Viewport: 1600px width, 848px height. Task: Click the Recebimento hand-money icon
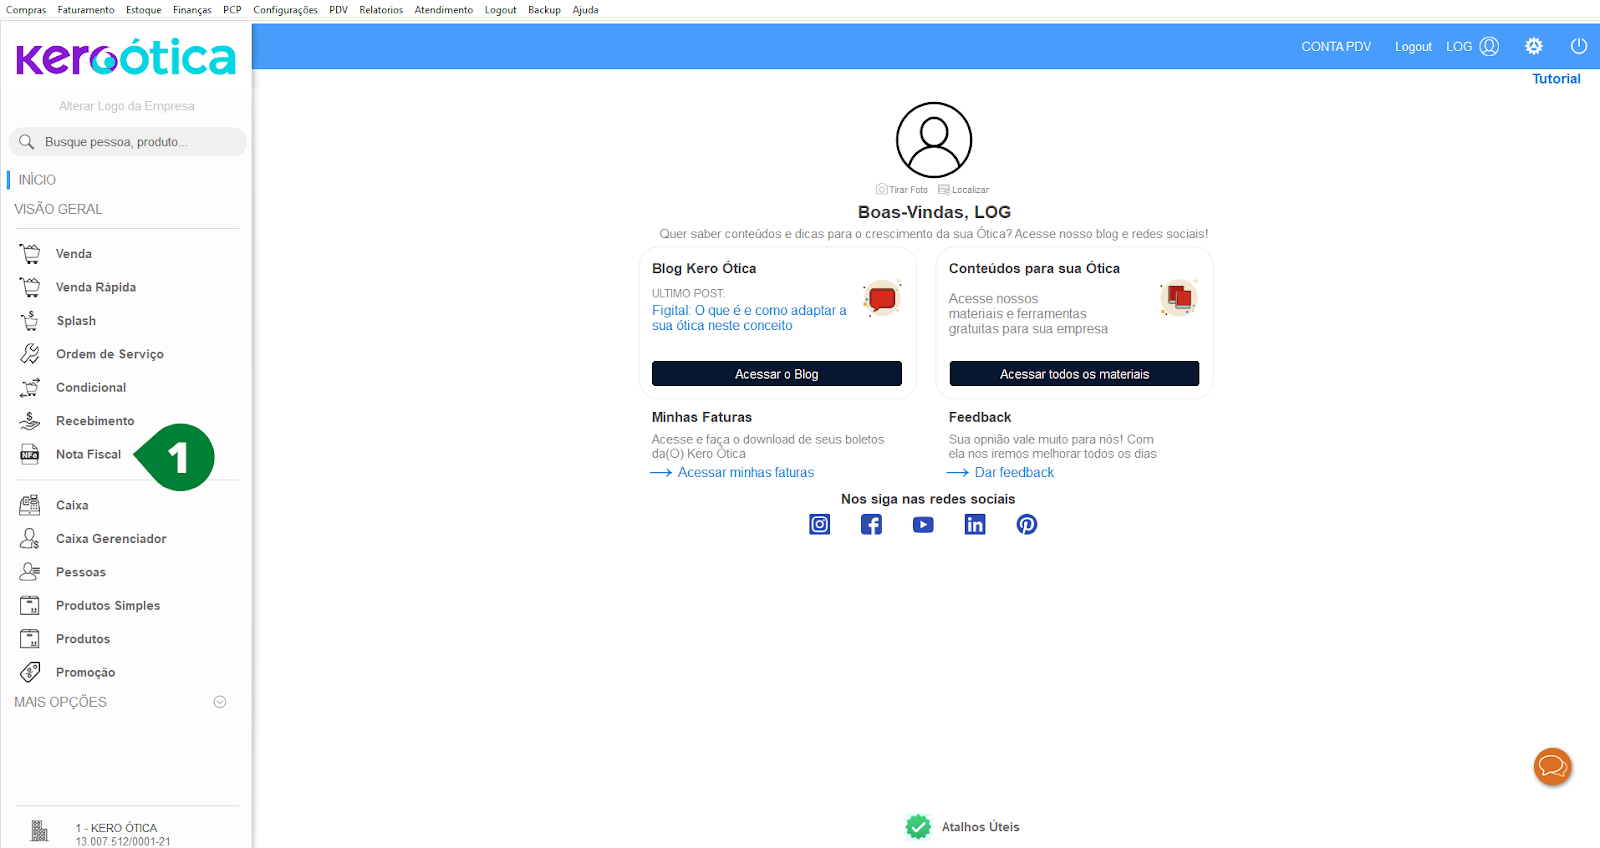click(30, 421)
